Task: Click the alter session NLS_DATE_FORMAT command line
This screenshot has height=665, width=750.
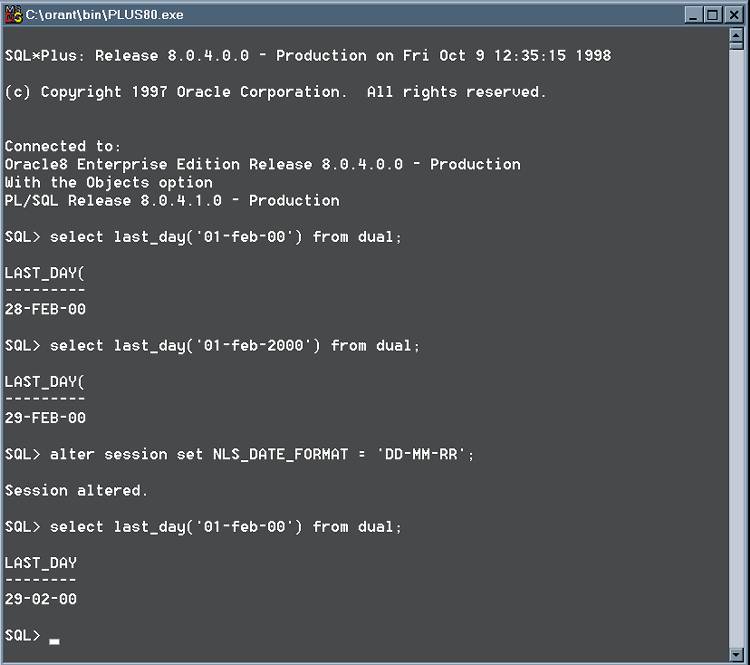Action: (x=239, y=454)
